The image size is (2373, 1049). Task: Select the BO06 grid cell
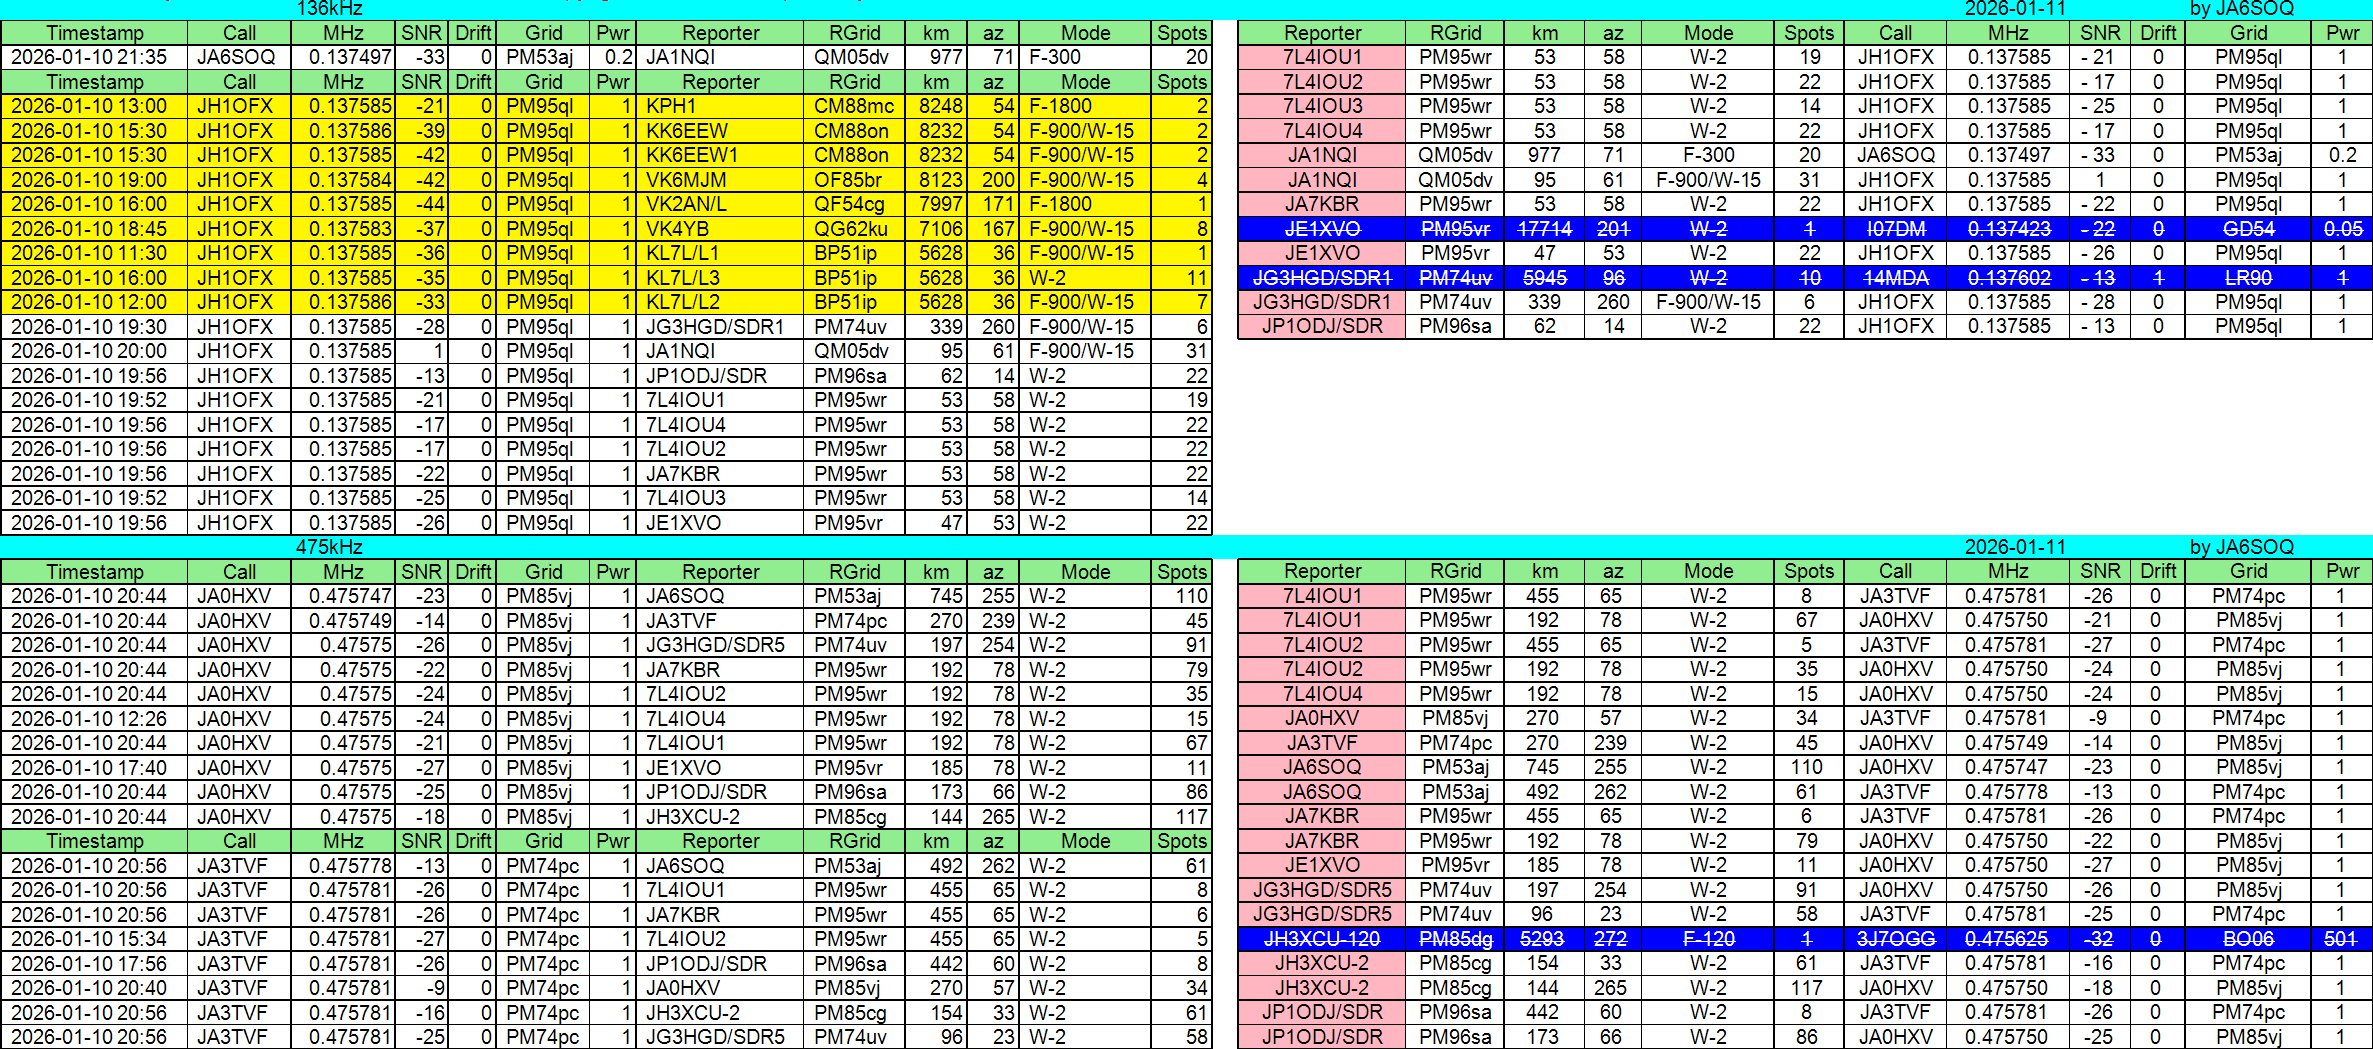point(2247,939)
